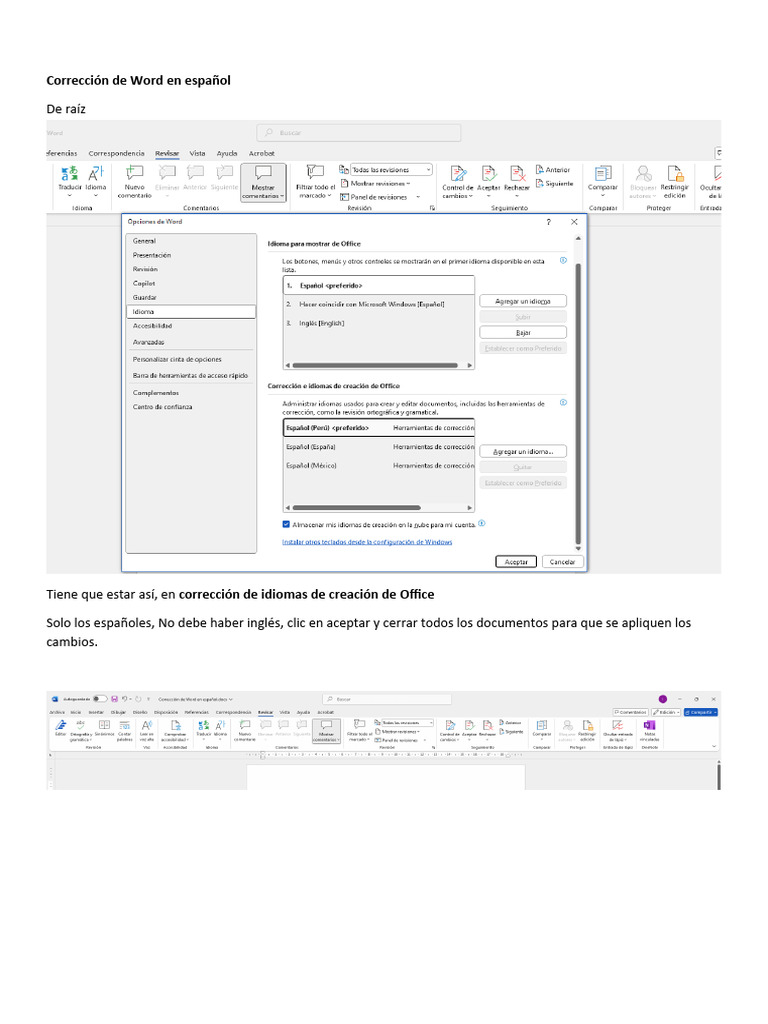768x1024 pixels.
Task: Select Inglés [English] in display language list
Action: (x=379, y=323)
